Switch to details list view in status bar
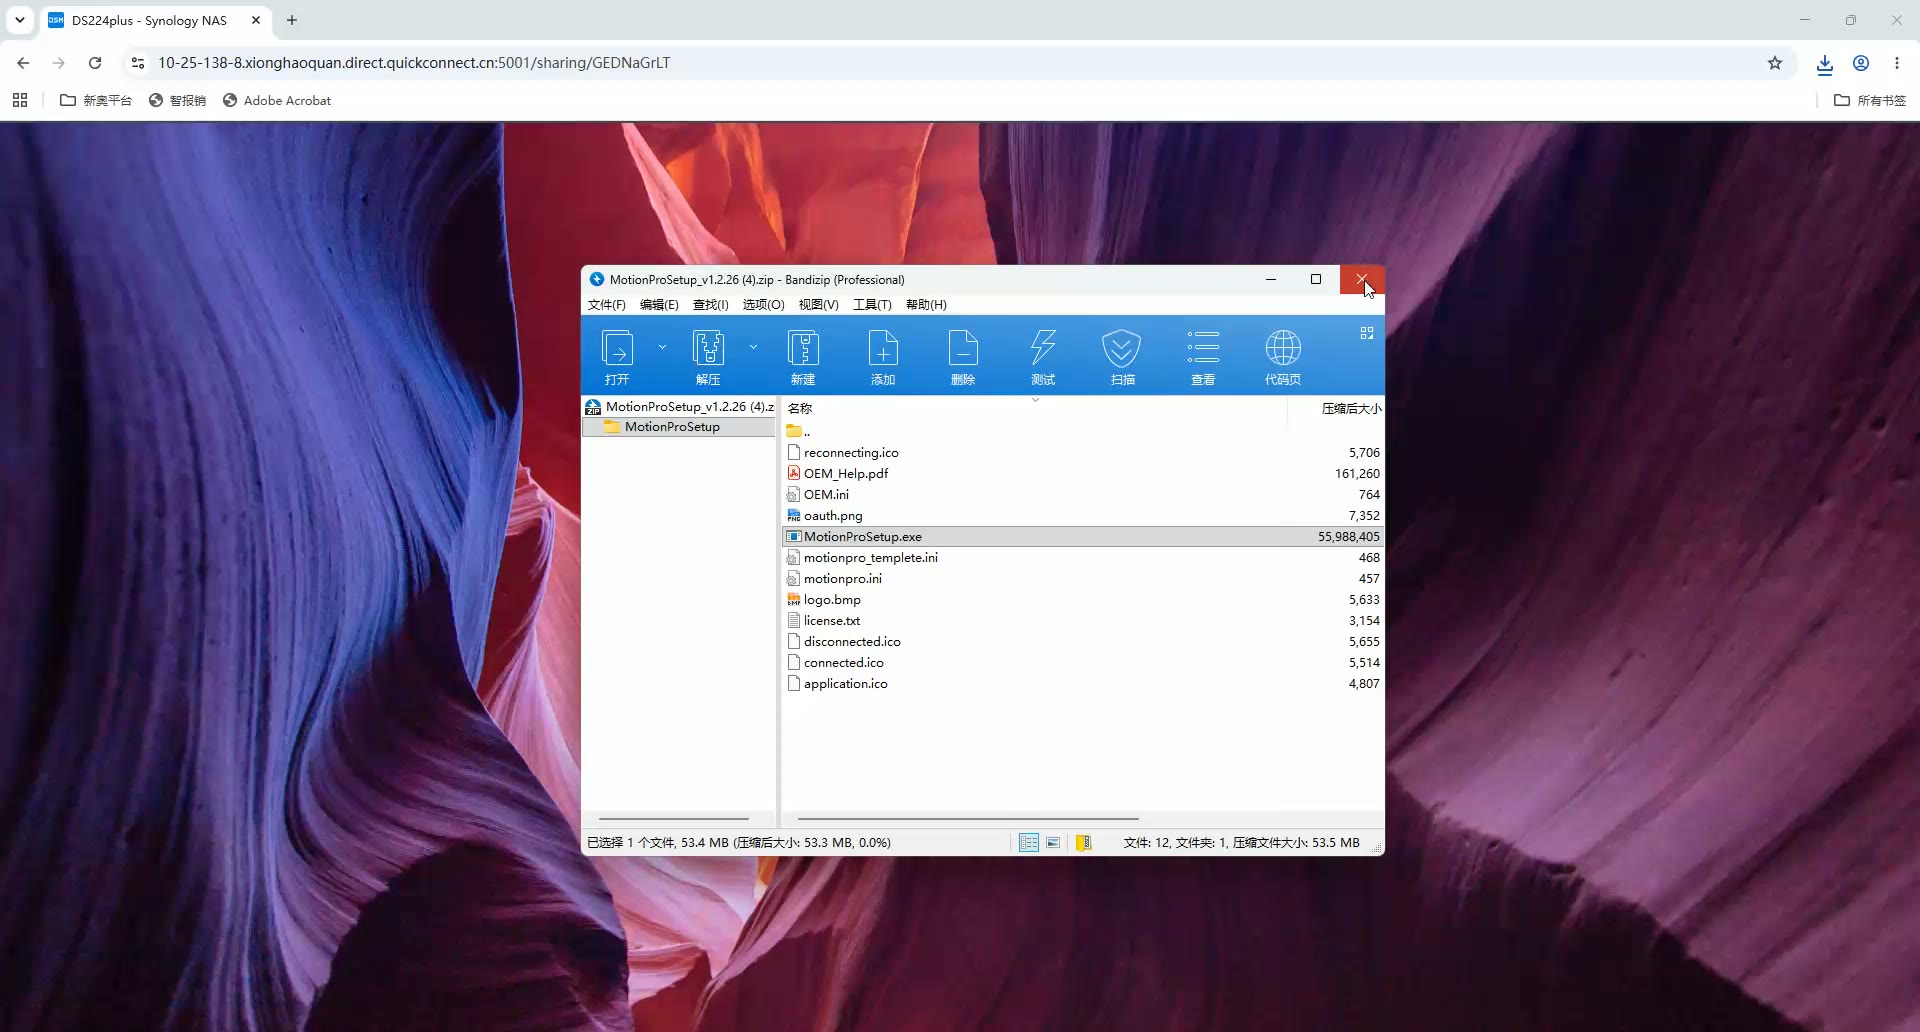This screenshot has height=1032, width=1920. coord(1029,843)
